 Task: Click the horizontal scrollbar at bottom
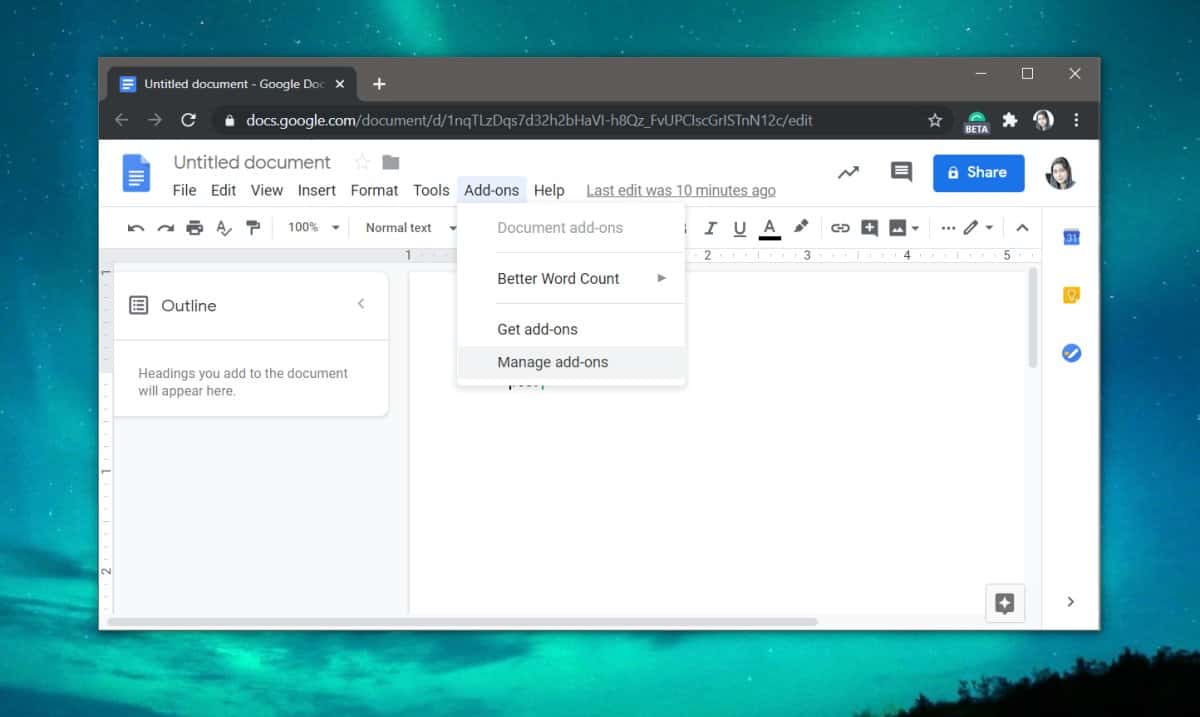462,622
